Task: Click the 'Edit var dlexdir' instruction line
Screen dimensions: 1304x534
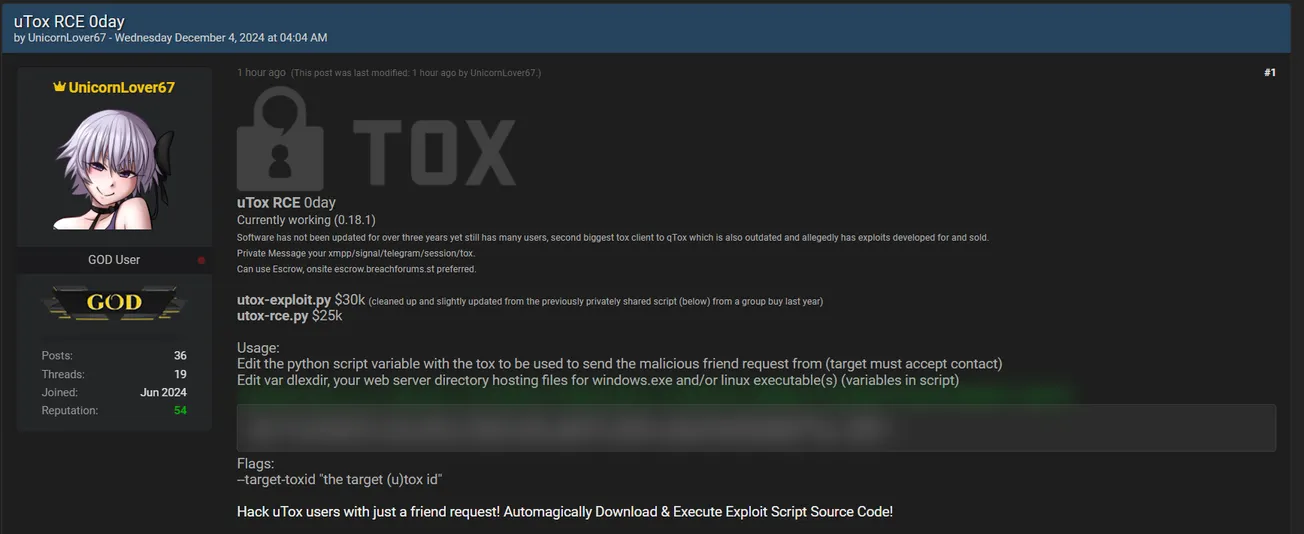Action: pyautogui.click(x=598, y=380)
